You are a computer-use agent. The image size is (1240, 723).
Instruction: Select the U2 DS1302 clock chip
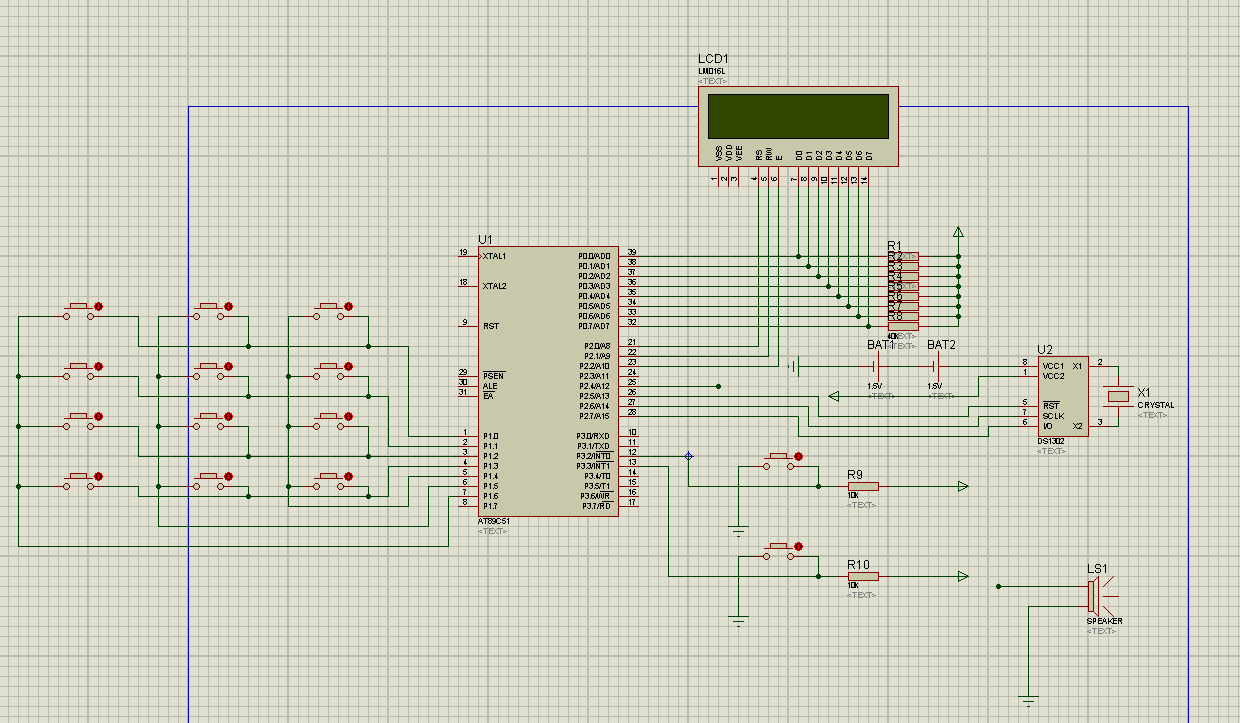[1062, 396]
